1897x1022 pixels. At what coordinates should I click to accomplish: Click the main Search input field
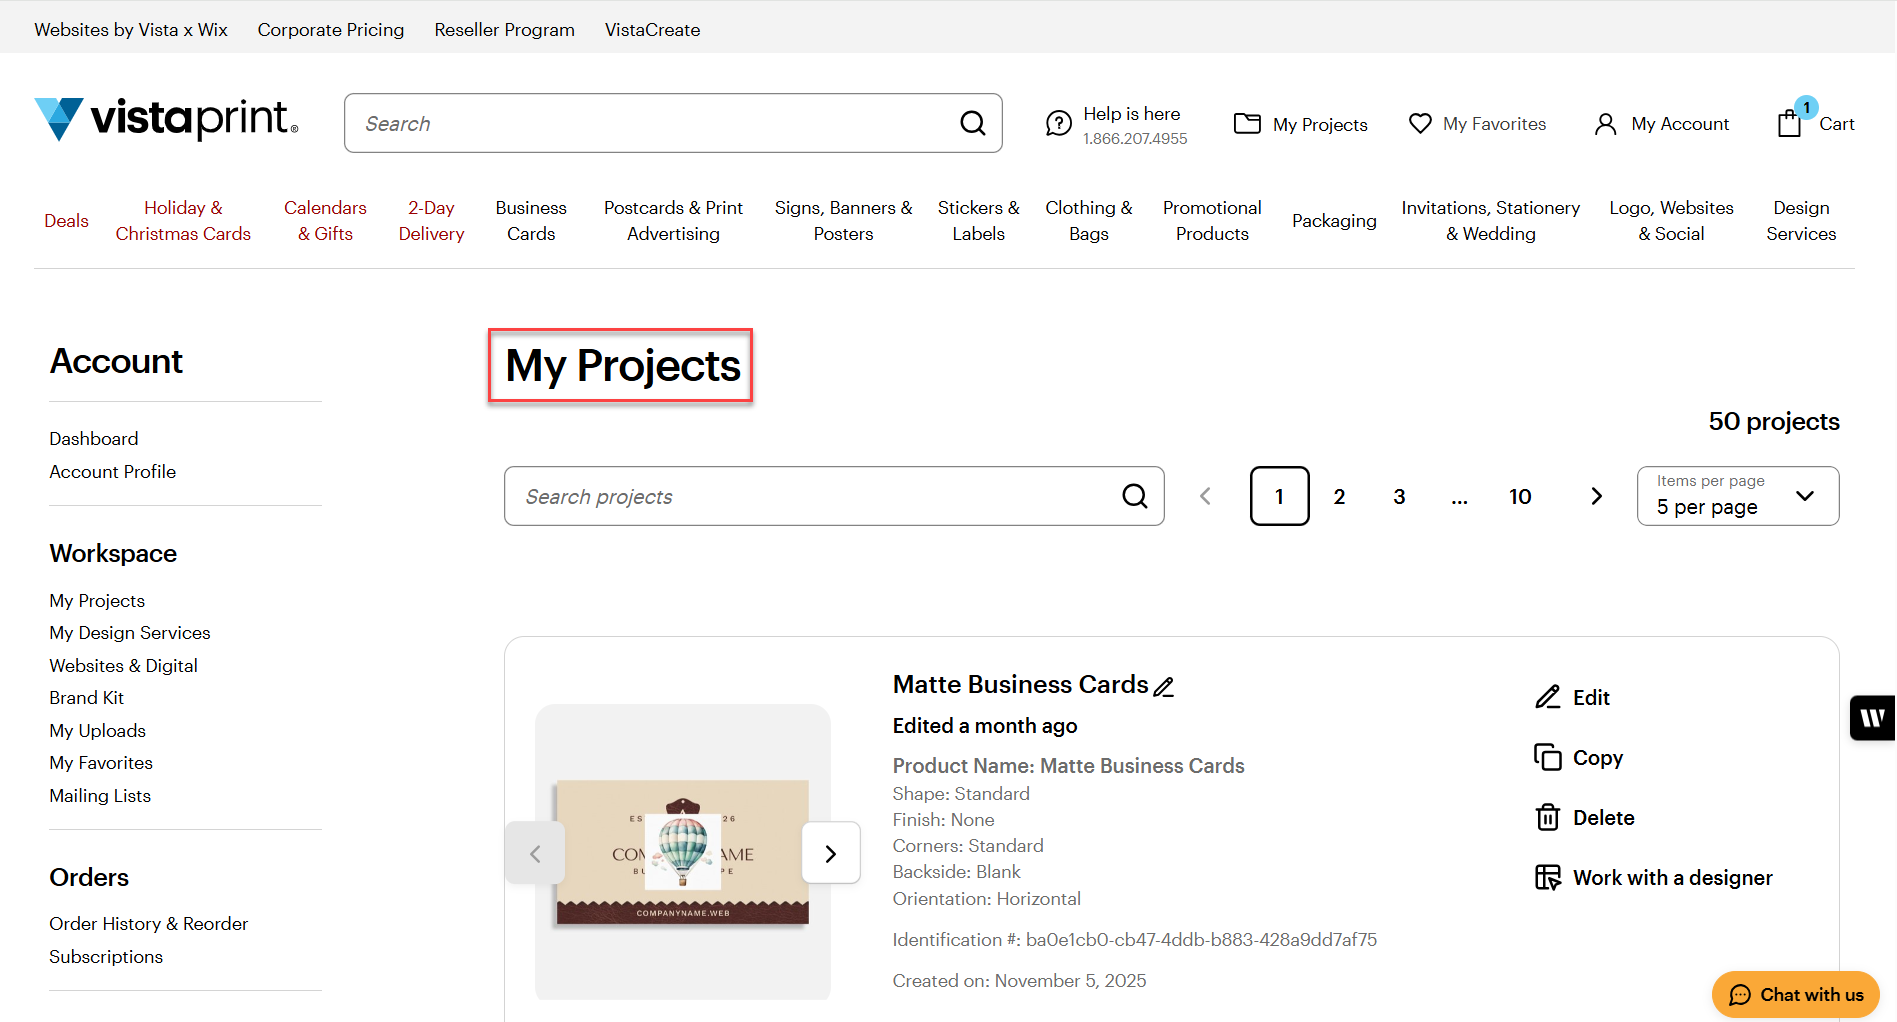pyautogui.click(x=673, y=123)
